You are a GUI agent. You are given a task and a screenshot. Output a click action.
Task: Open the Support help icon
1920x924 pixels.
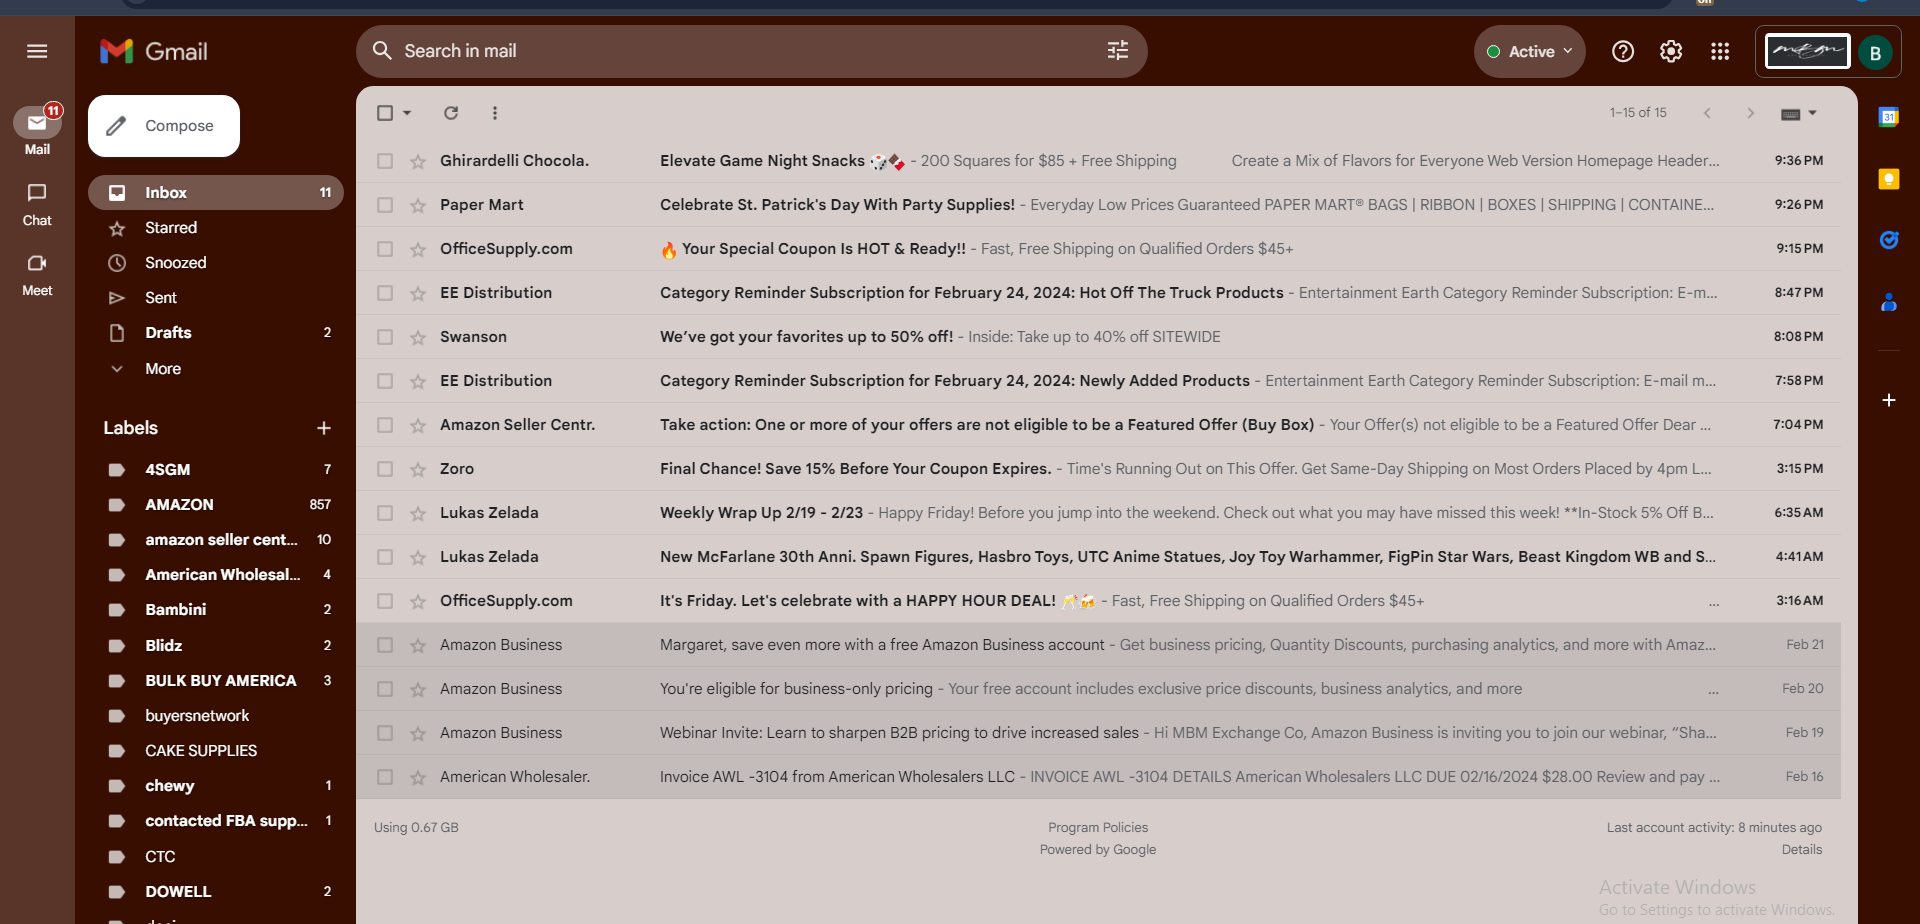tap(1623, 51)
